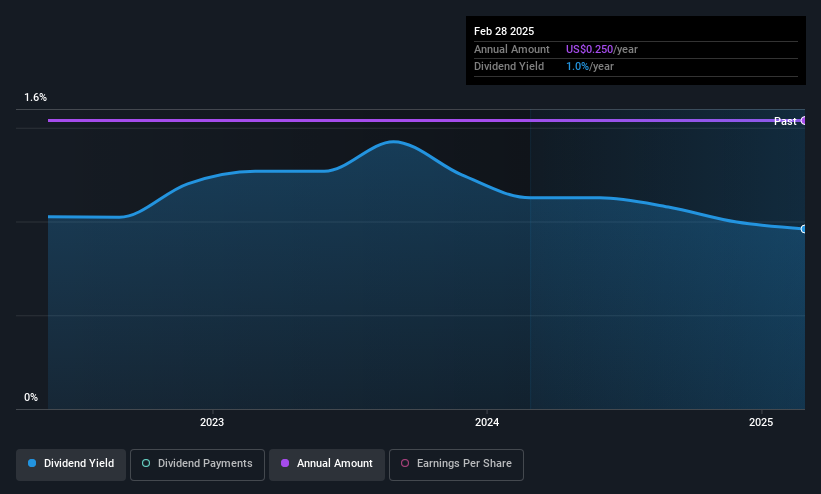Viewport: 821px width, 494px height.
Task: Click the 2025 x-axis label
Action: 761,422
